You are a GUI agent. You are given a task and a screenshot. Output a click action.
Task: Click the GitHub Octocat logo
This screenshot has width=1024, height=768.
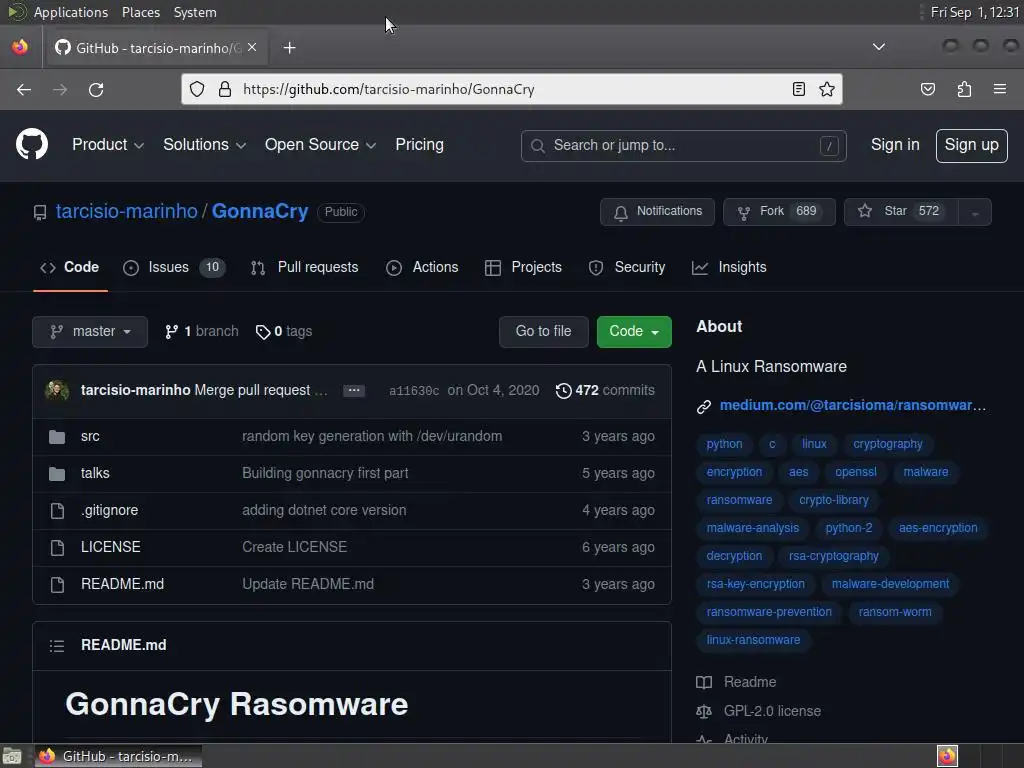tap(32, 144)
